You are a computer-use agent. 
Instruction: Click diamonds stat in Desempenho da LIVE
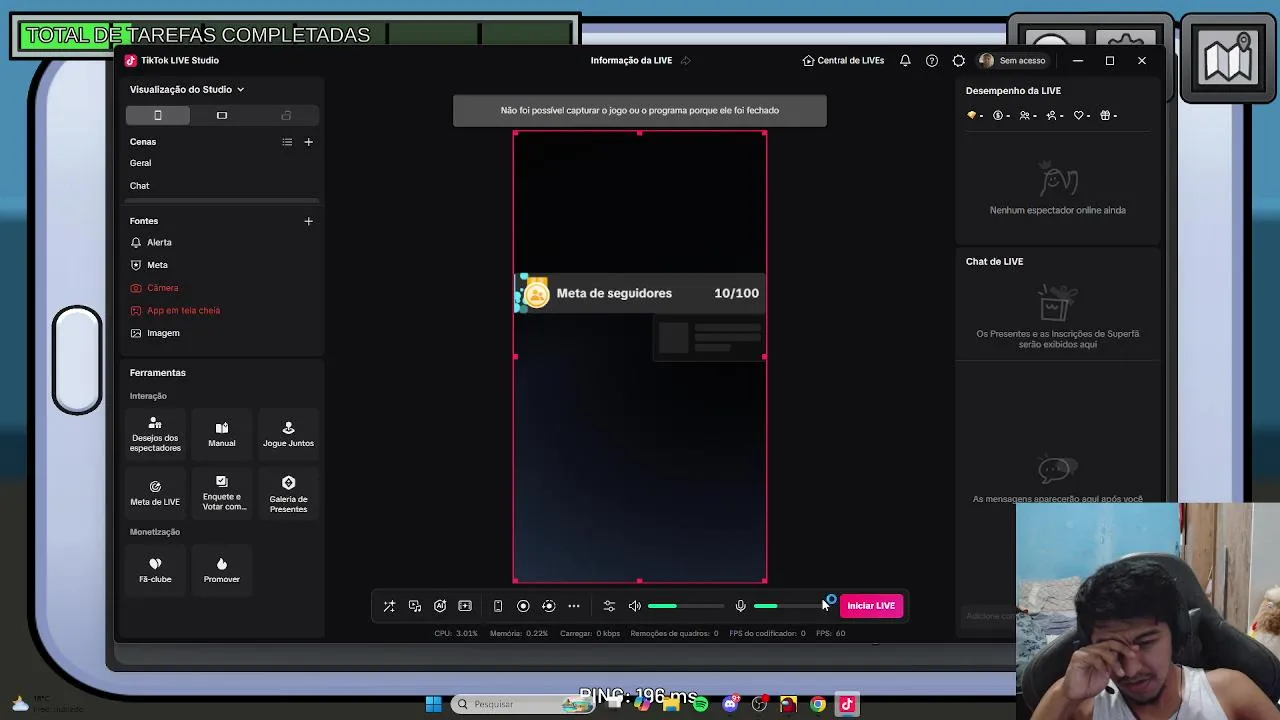974,115
